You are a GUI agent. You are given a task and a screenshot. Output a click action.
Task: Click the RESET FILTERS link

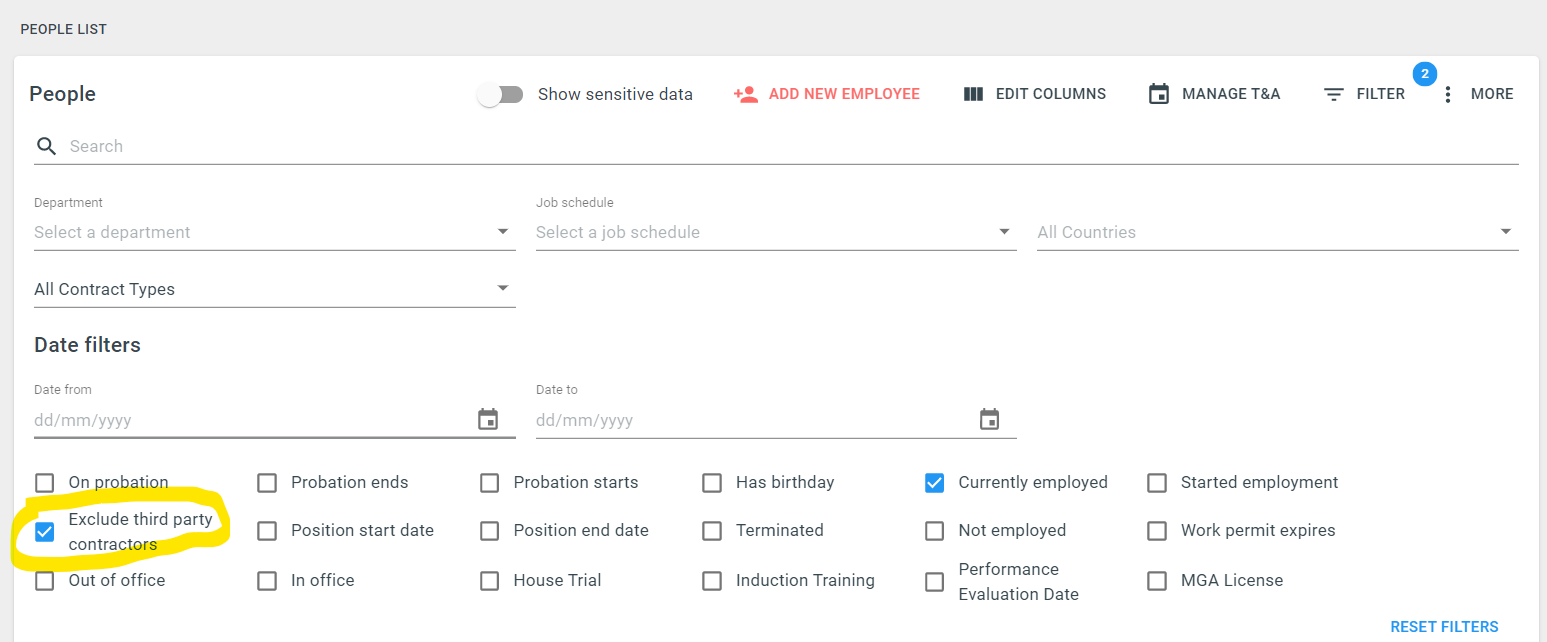1444,627
